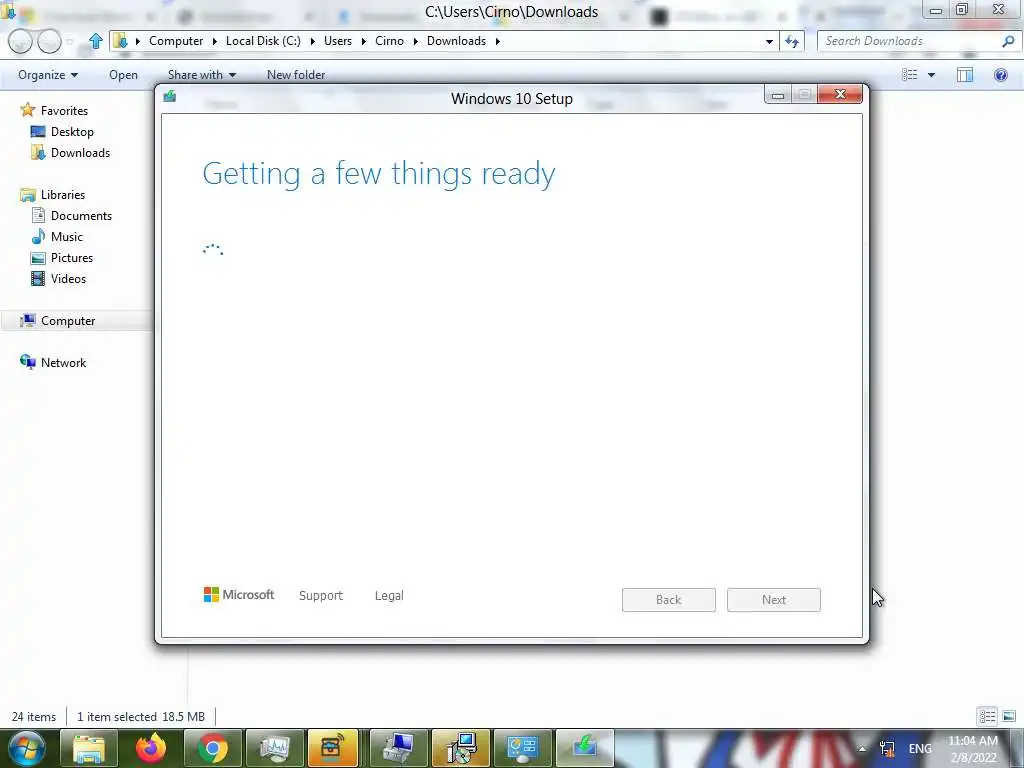The width and height of the screenshot is (1024, 768).
Task: Show hidden system tray icons
Action: pyautogui.click(x=862, y=749)
